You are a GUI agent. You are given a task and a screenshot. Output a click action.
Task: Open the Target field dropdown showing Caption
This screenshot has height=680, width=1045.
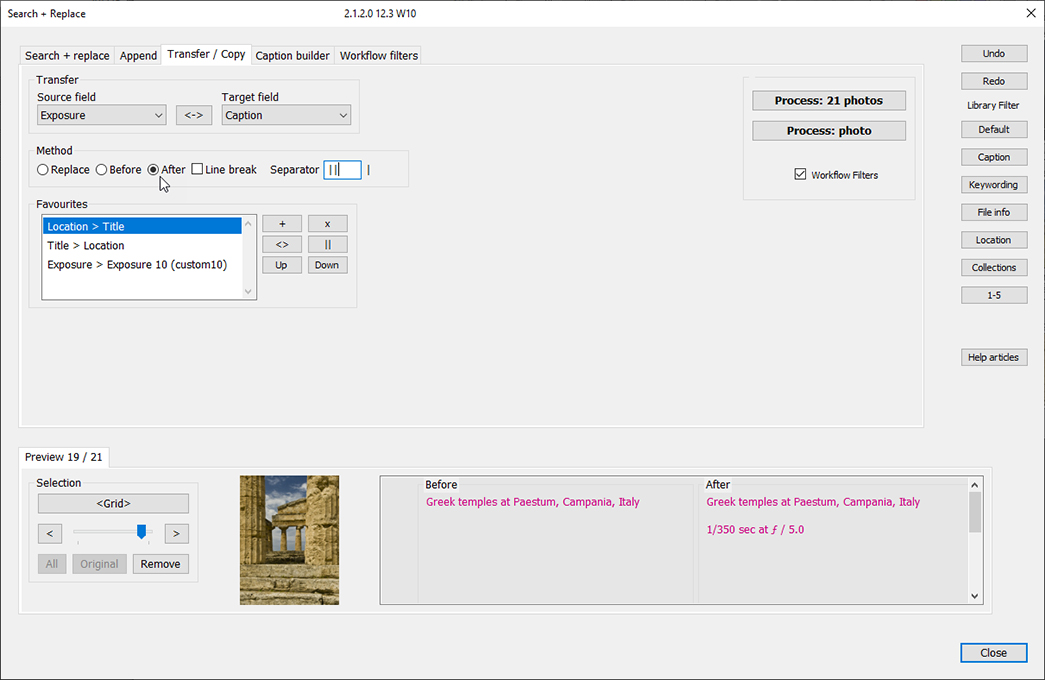tap(286, 114)
